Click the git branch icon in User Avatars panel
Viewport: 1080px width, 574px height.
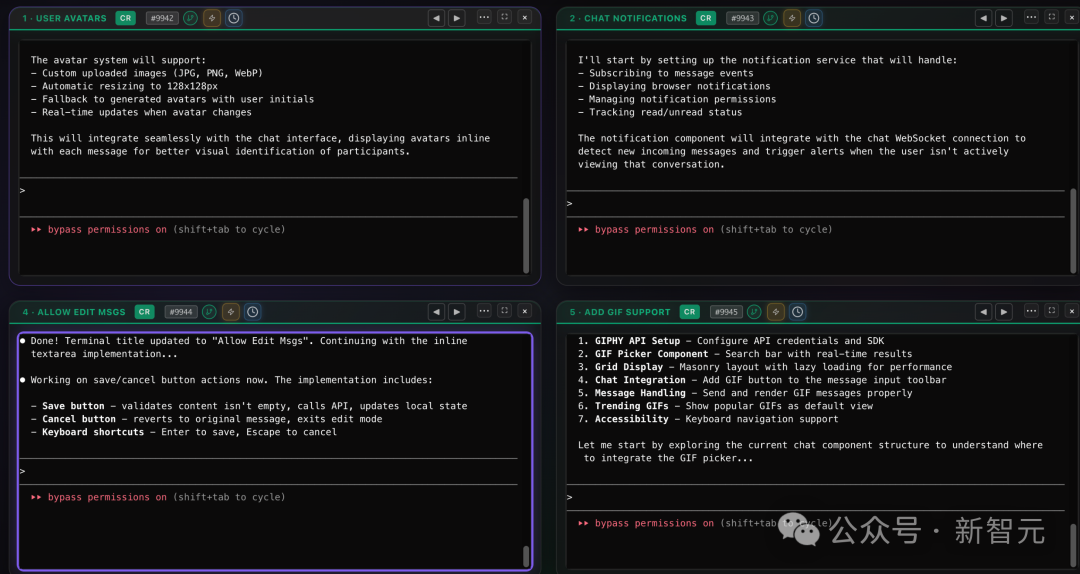(190, 18)
